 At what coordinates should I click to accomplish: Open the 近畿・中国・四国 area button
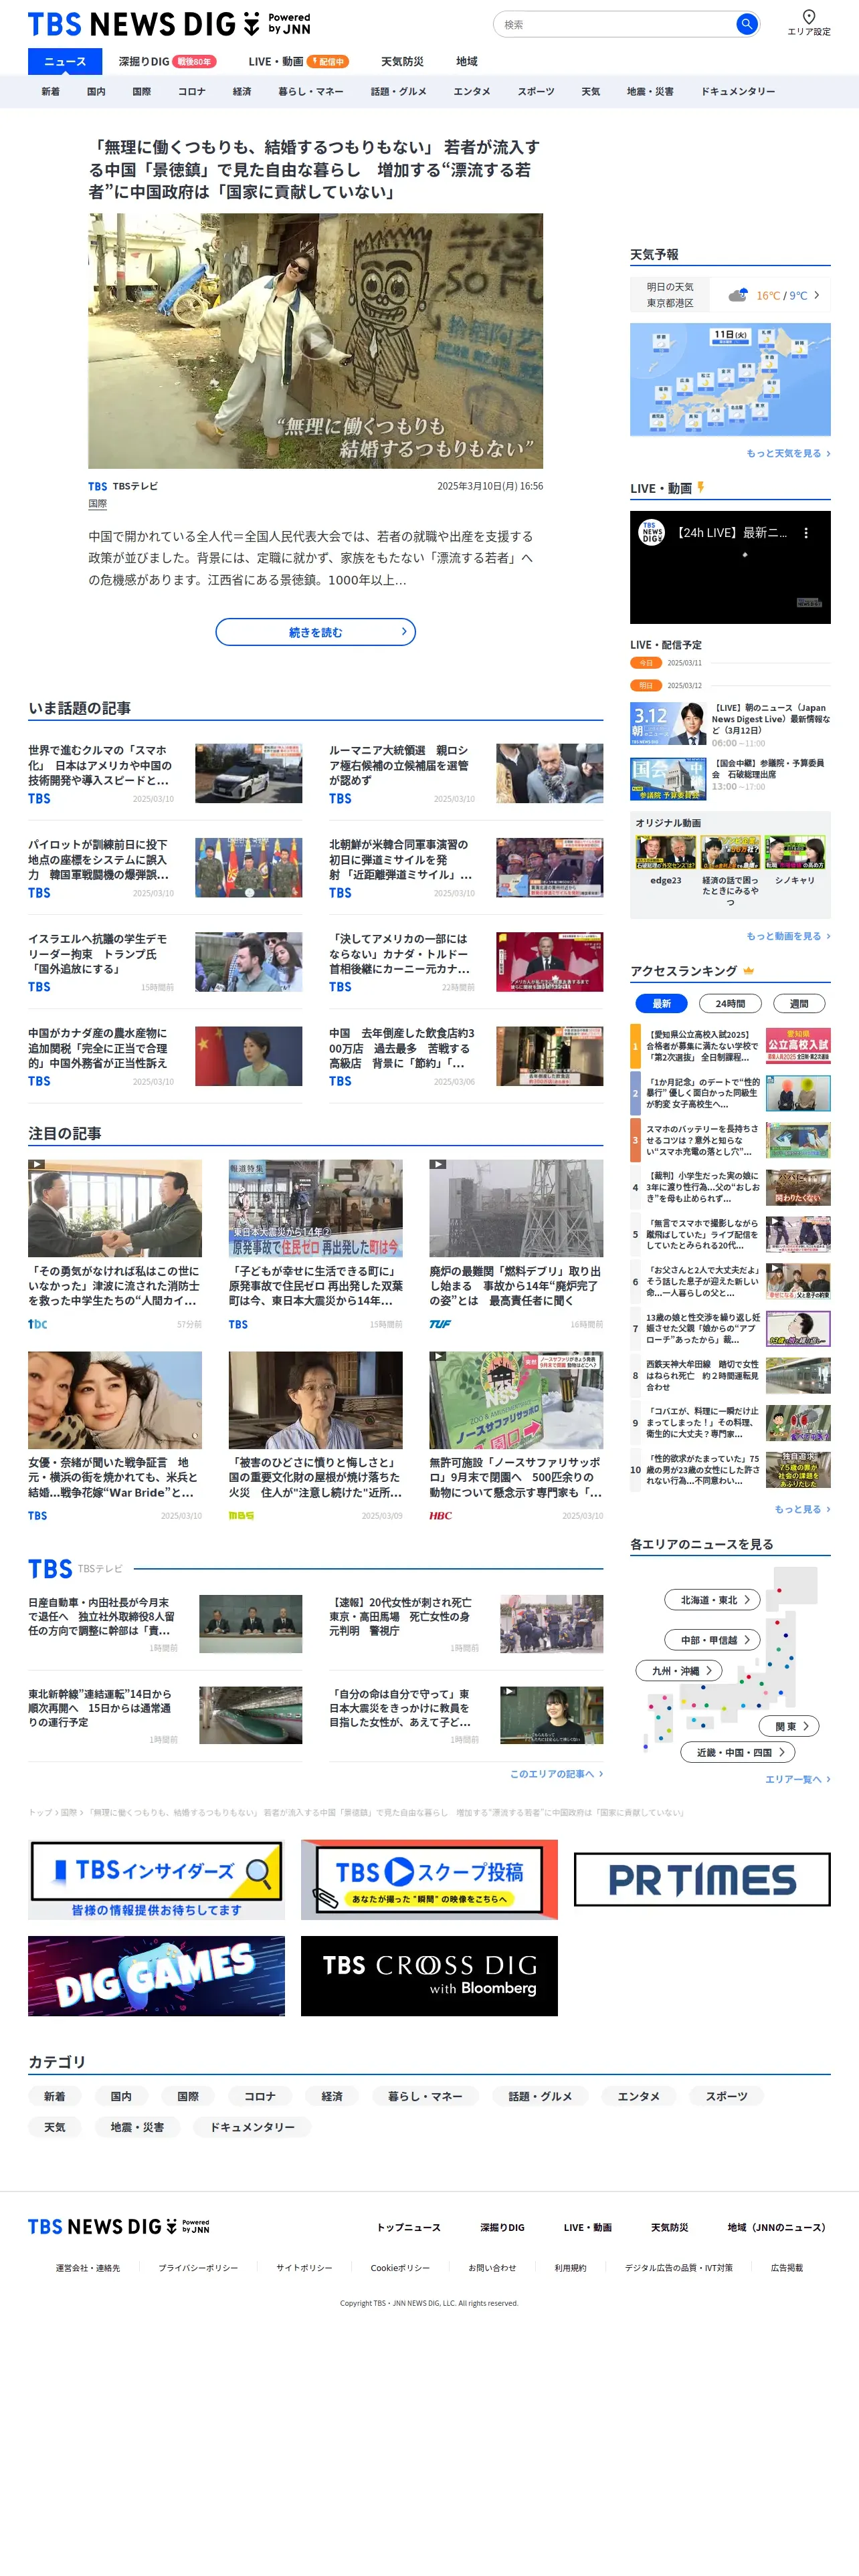click(738, 1752)
